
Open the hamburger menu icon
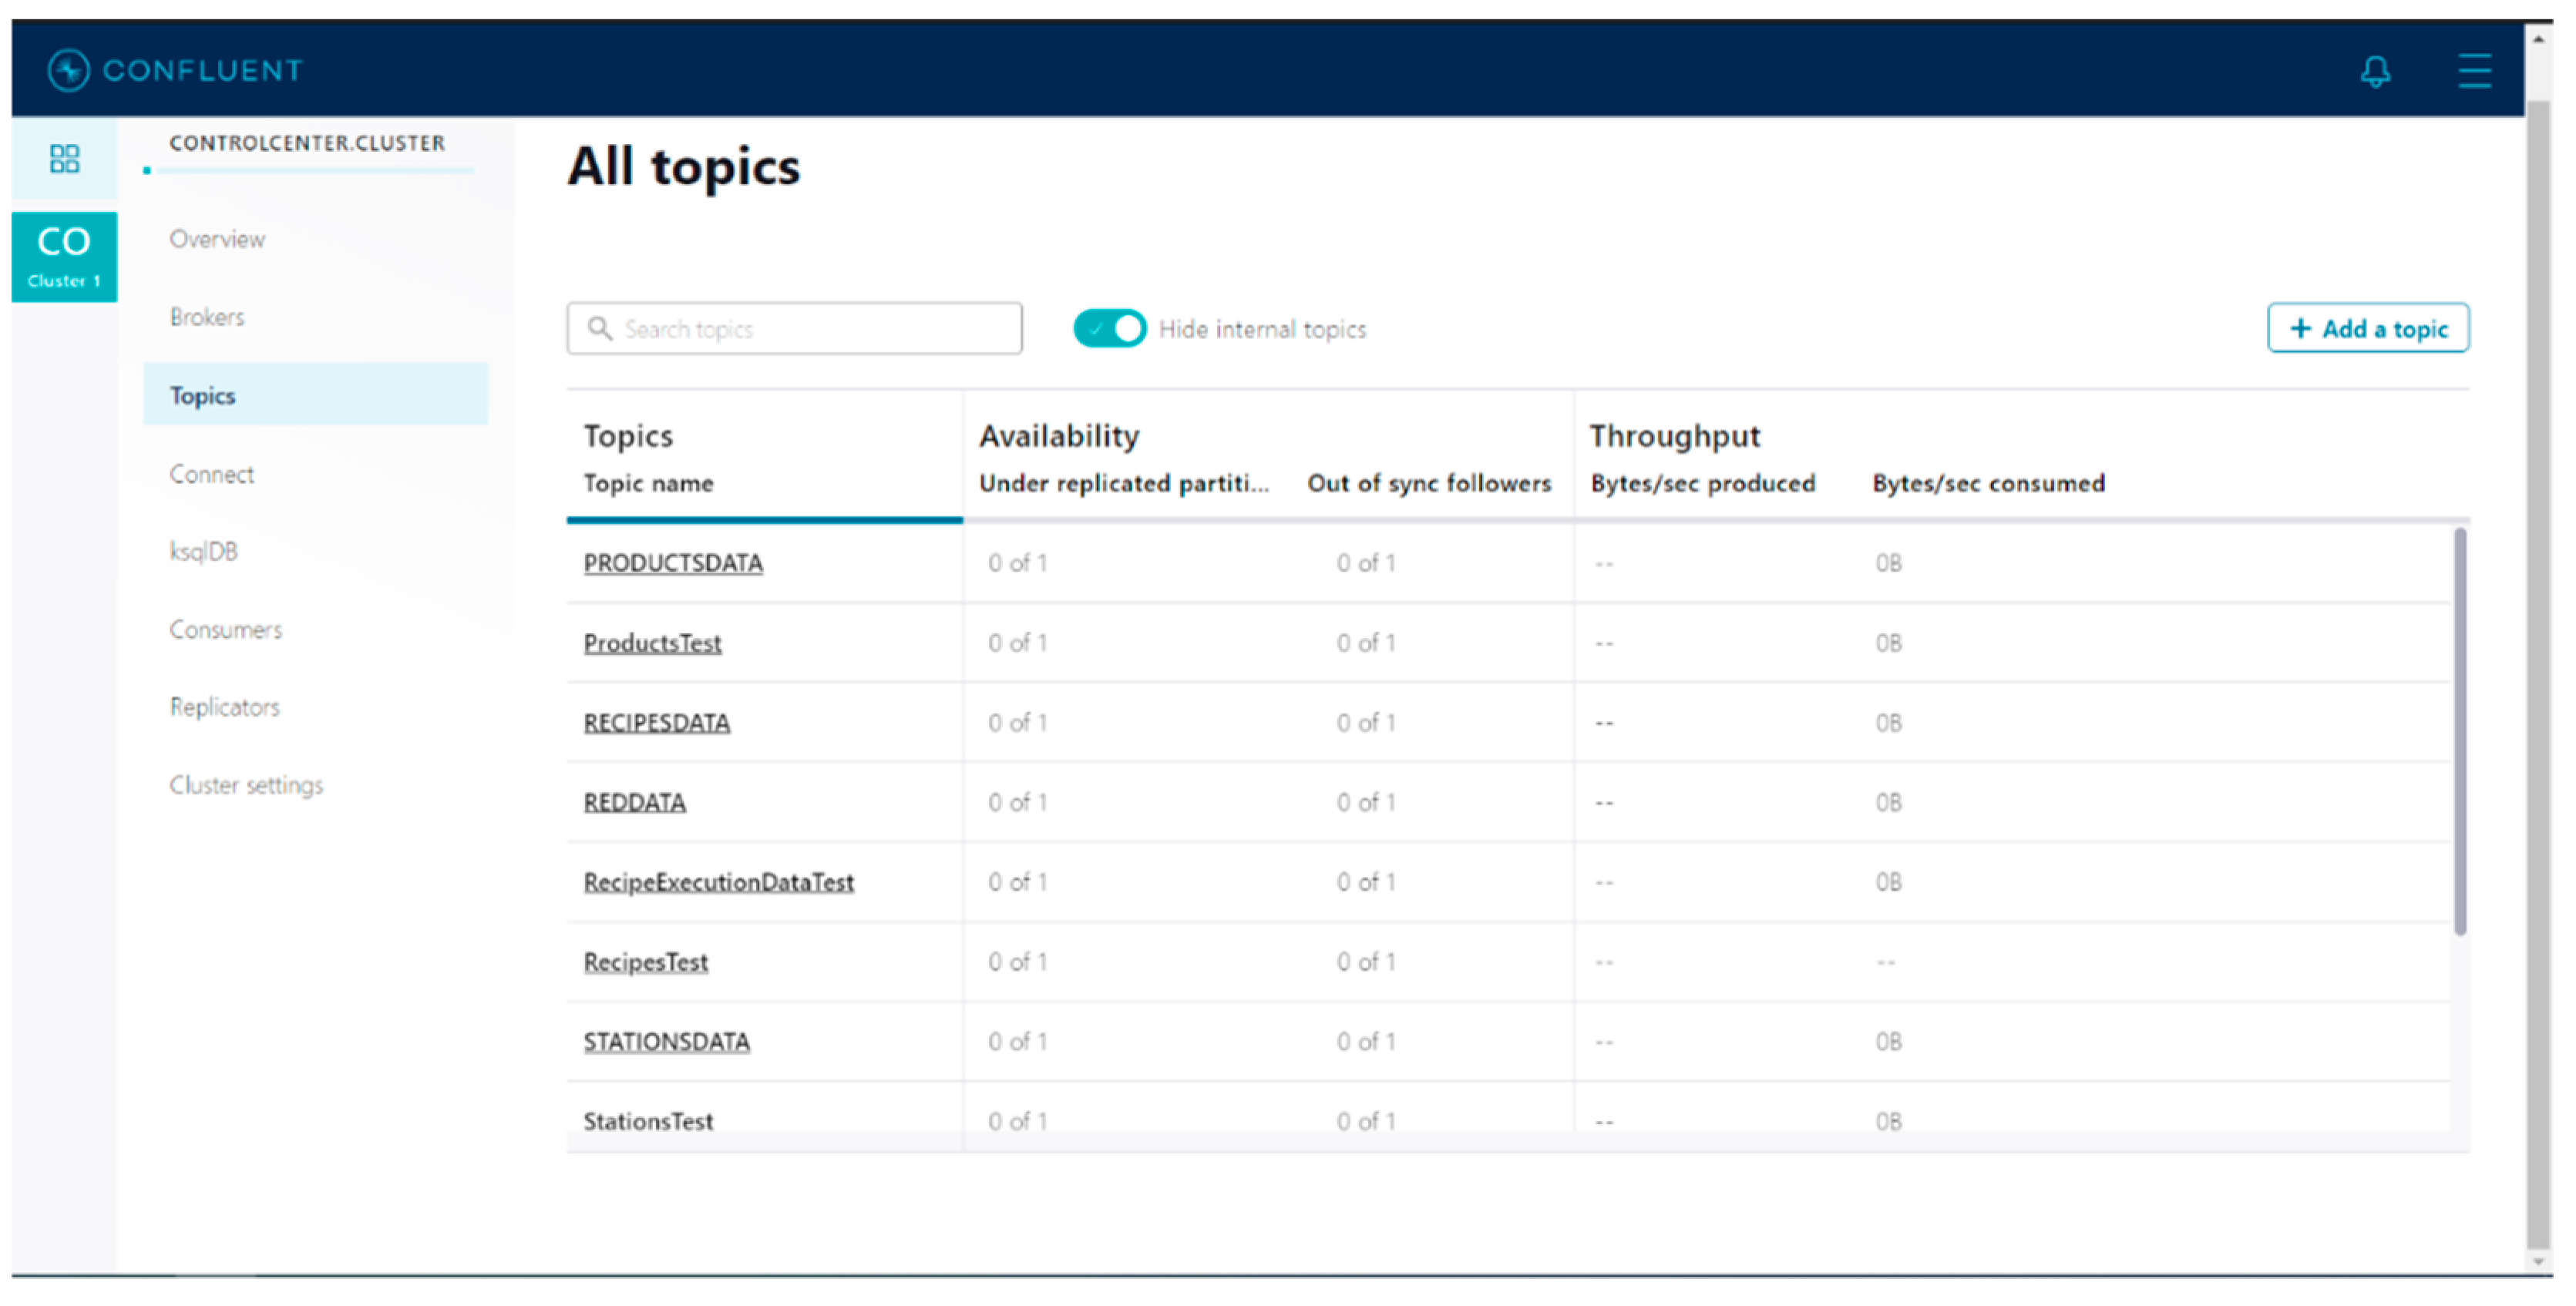tap(2474, 71)
